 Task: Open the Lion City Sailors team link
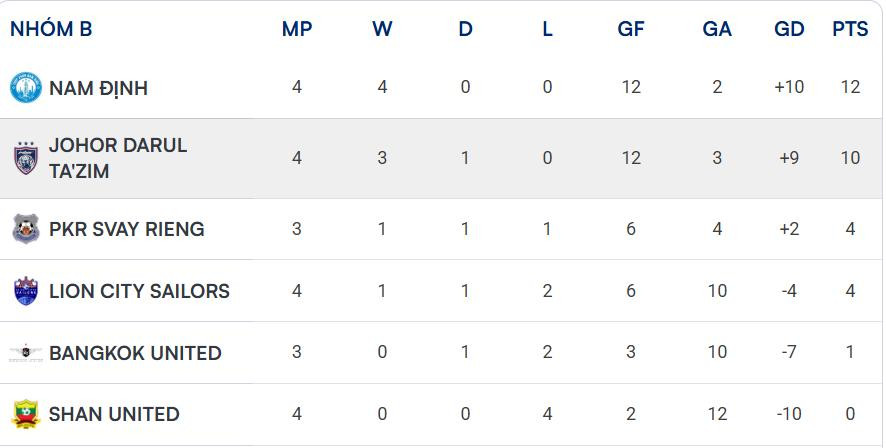click(139, 291)
